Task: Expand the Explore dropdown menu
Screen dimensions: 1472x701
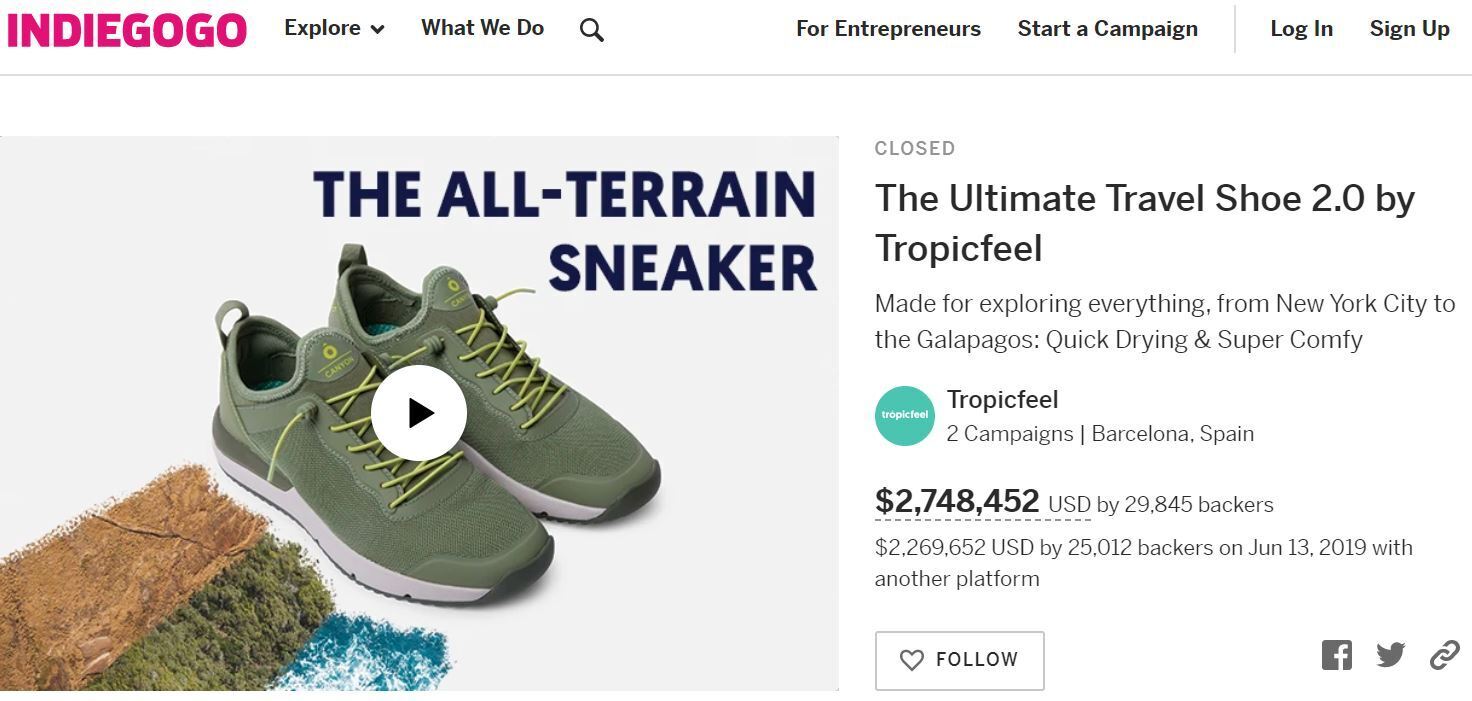Action: point(322,29)
